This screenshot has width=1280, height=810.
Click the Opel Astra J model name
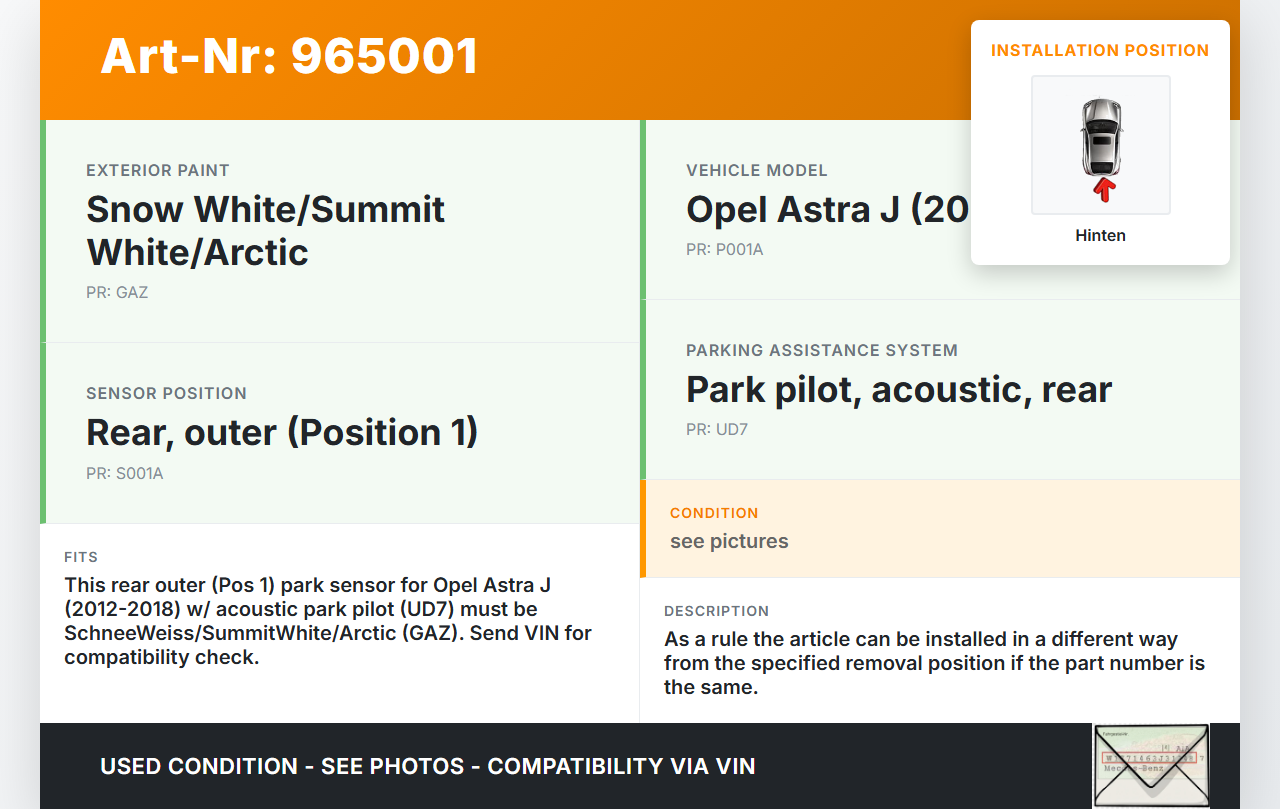click(828, 209)
